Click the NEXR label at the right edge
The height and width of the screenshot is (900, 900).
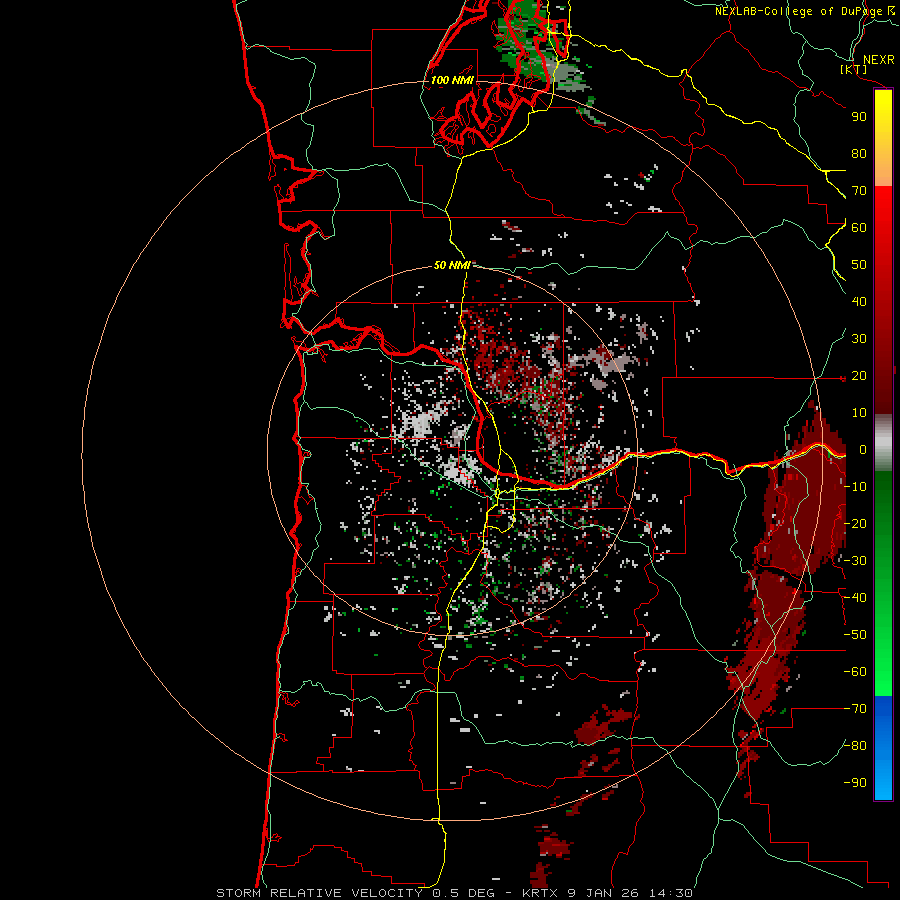click(x=879, y=60)
